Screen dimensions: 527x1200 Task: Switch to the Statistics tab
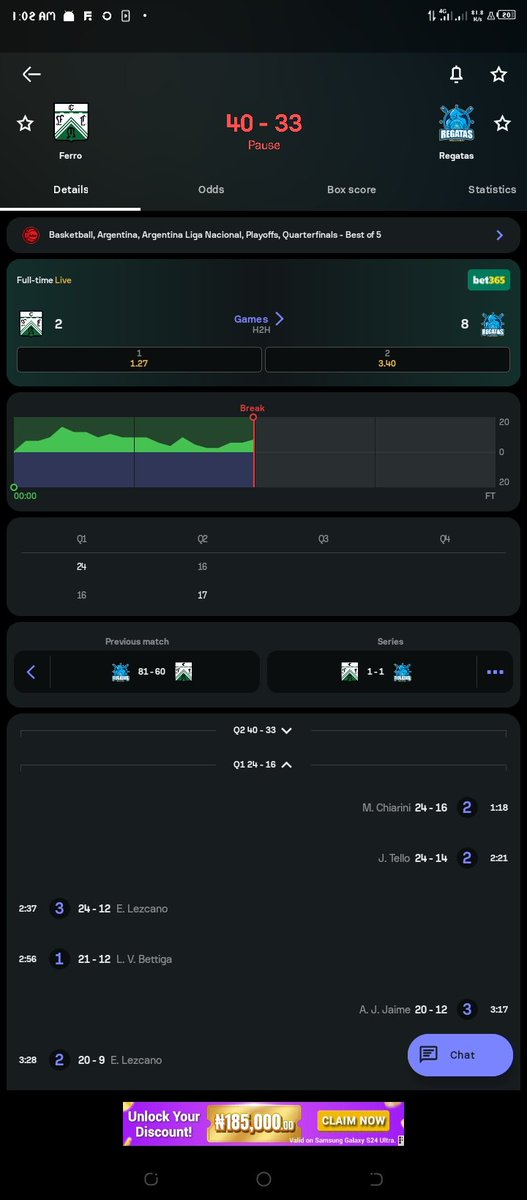click(492, 189)
